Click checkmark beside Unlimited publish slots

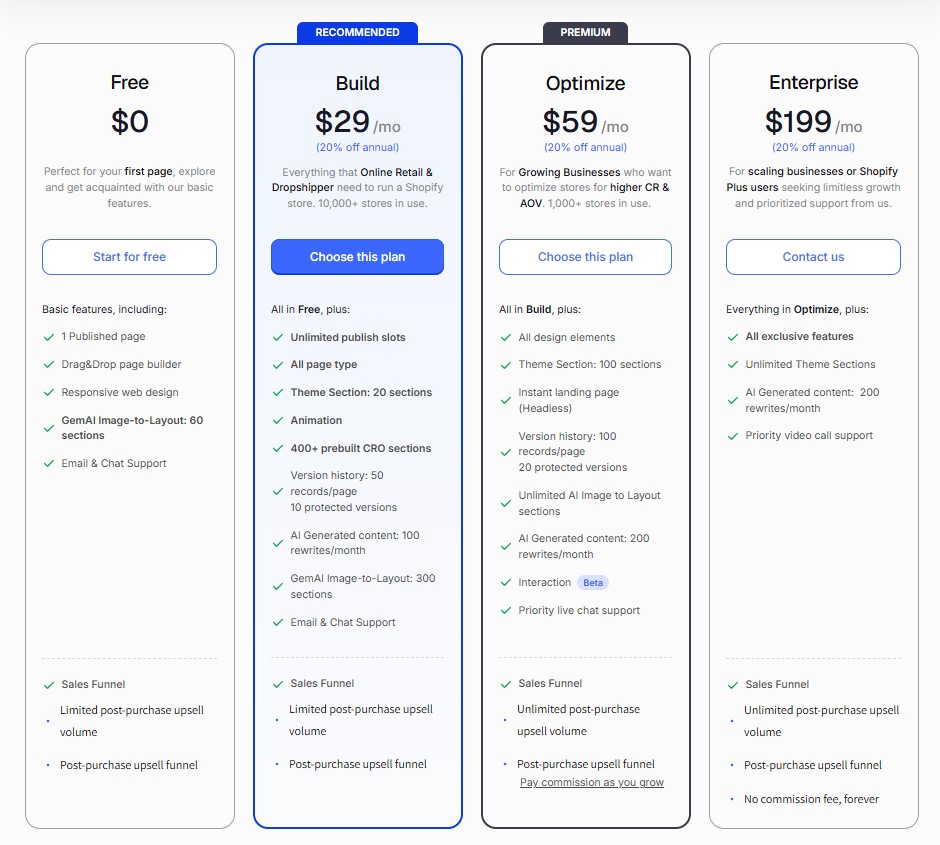click(x=278, y=337)
